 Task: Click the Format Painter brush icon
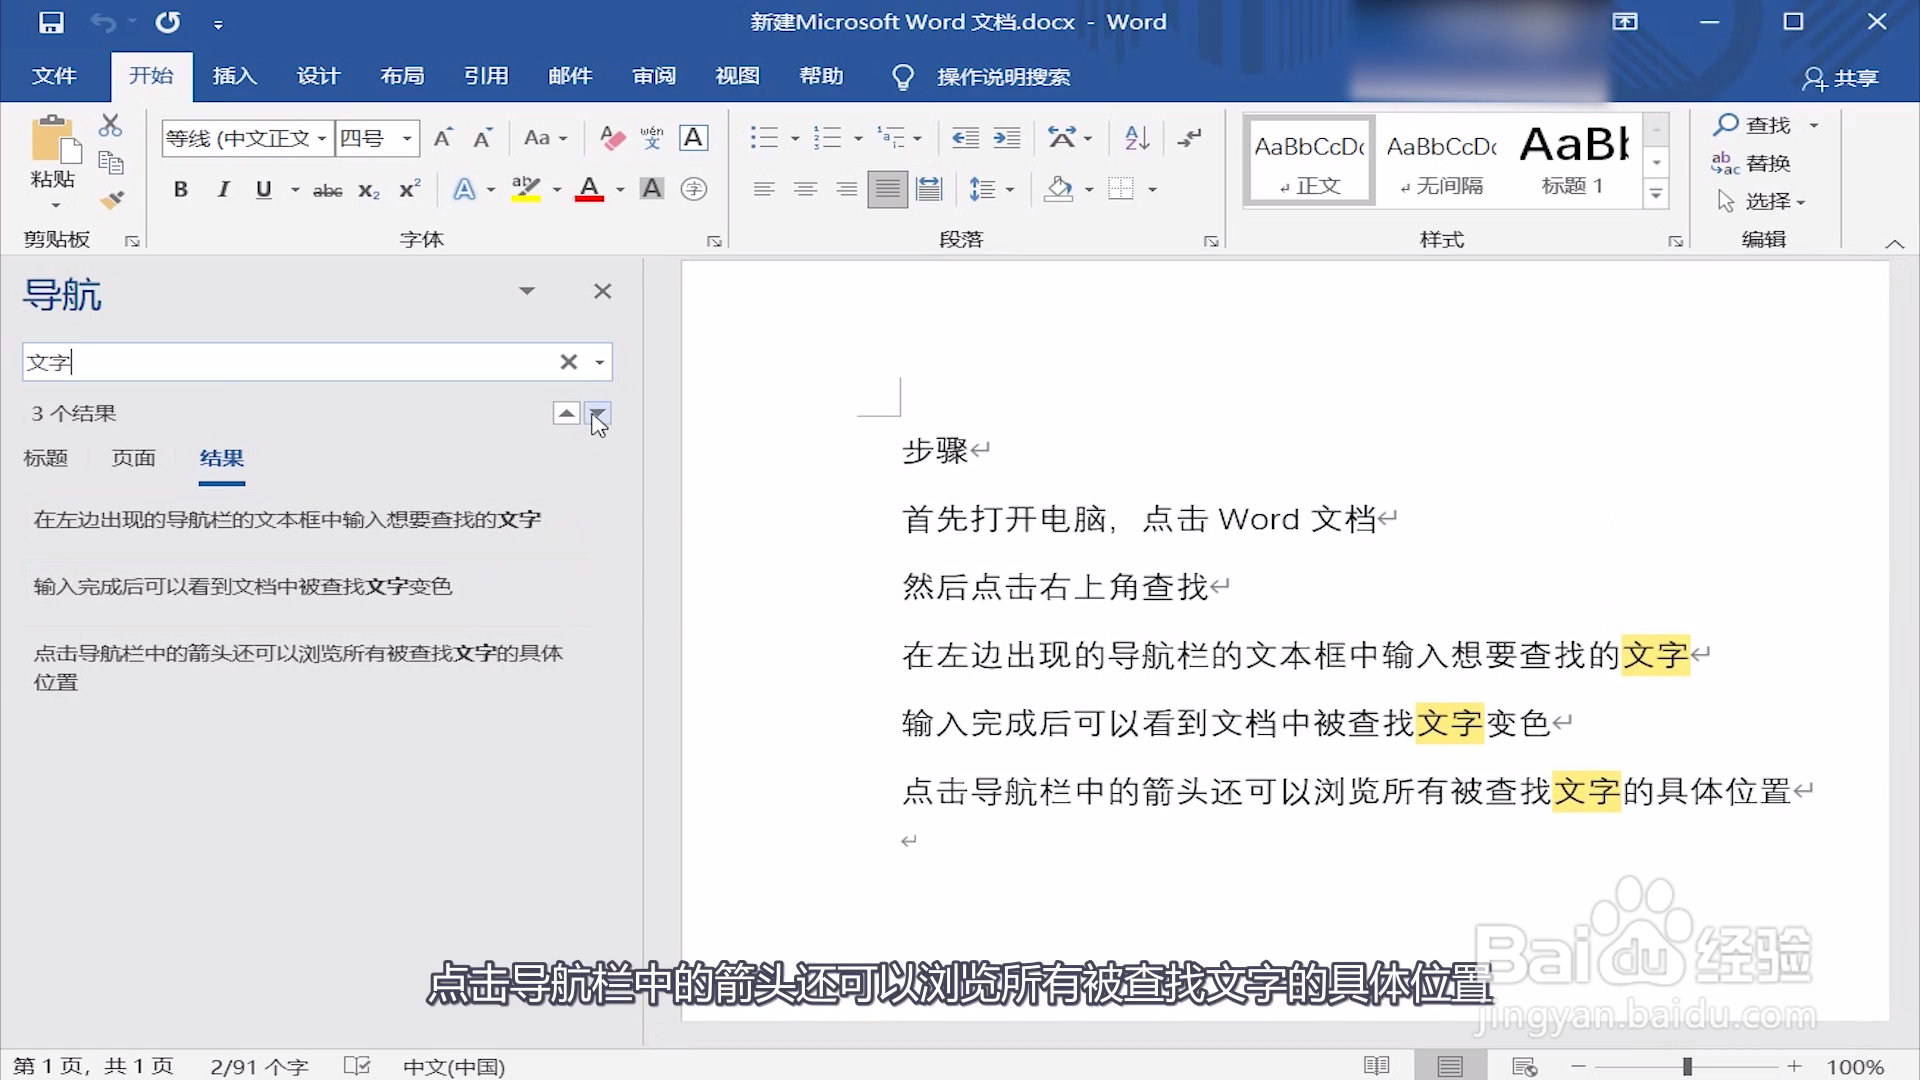click(111, 200)
